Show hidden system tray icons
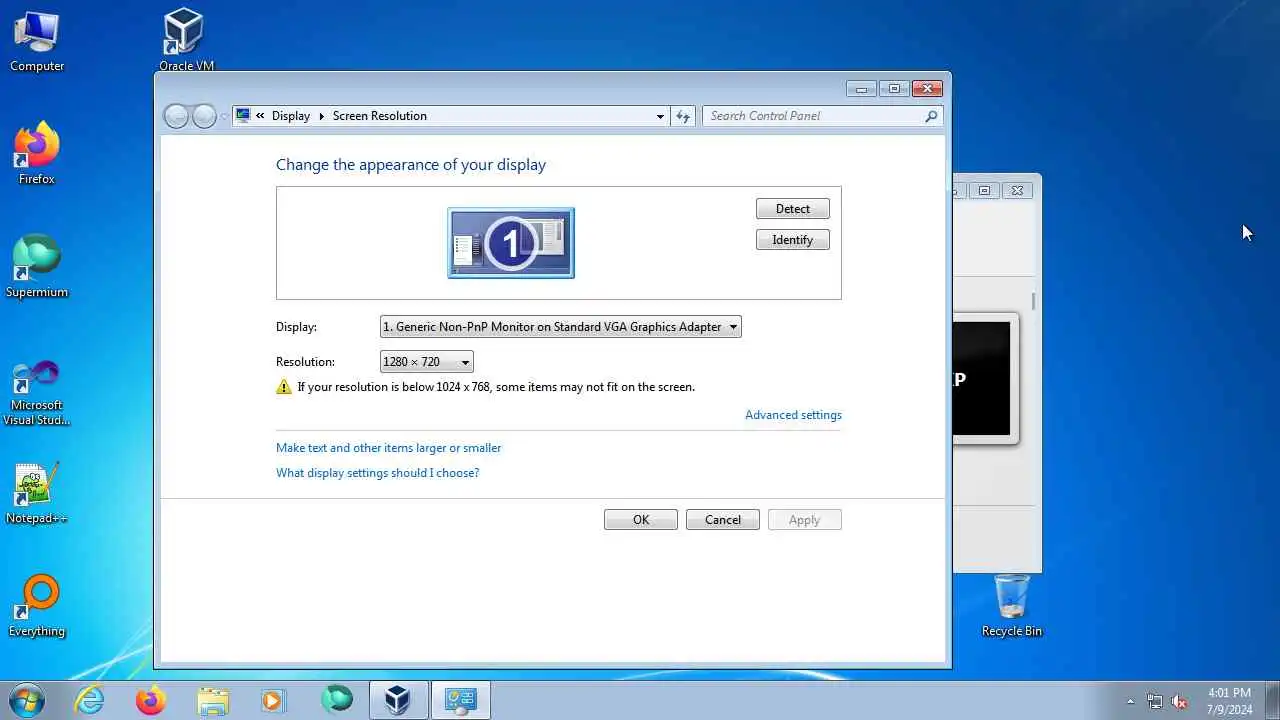This screenshot has width=1280, height=720. [1131, 701]
